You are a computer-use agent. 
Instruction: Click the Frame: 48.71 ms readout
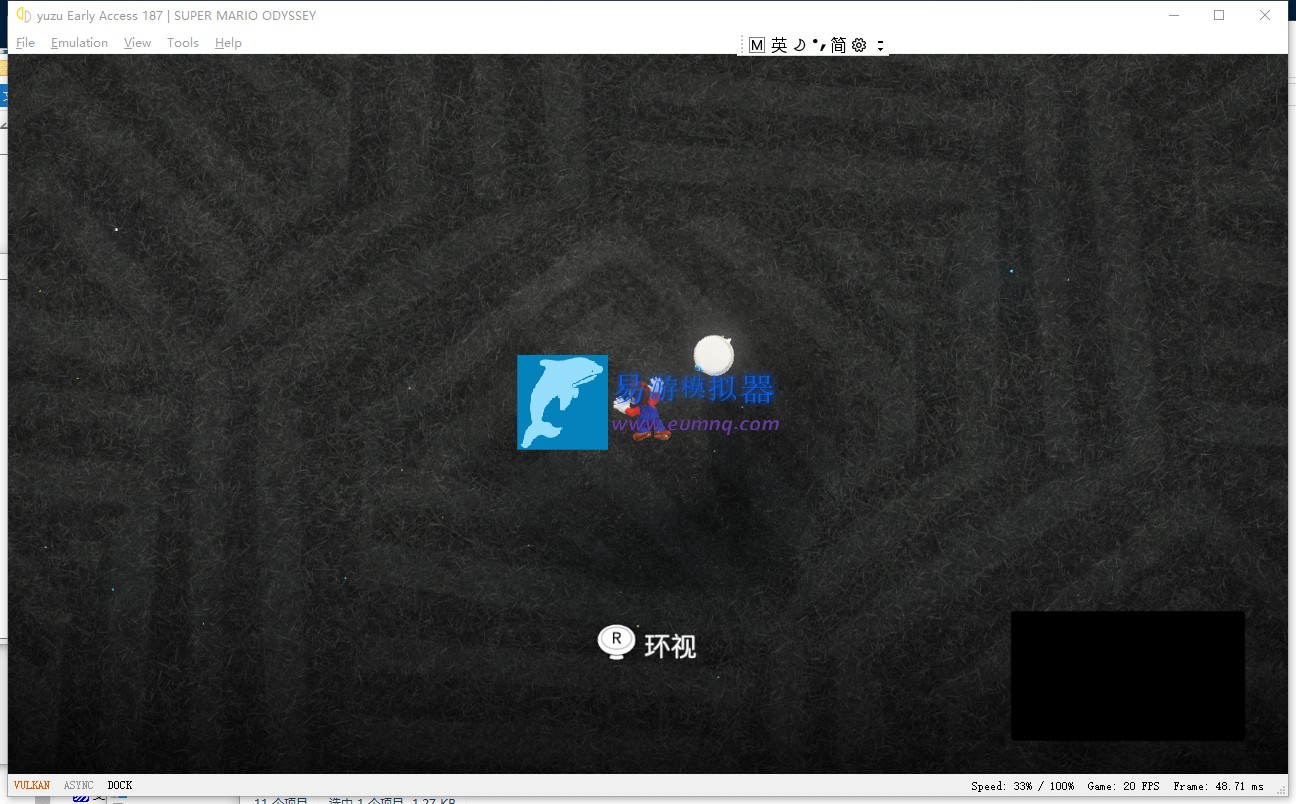pos(1219,786)
